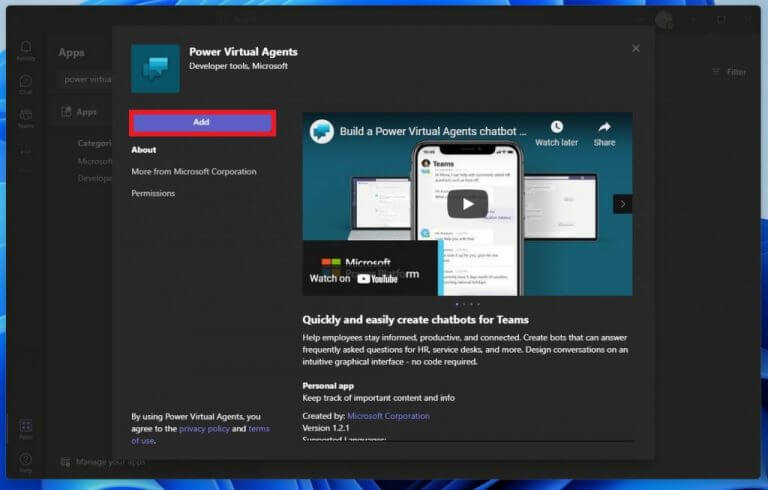This screenshot has width=768, height=490.
Task: Open More from Microsoft Corporation
Action: [193, 172]
